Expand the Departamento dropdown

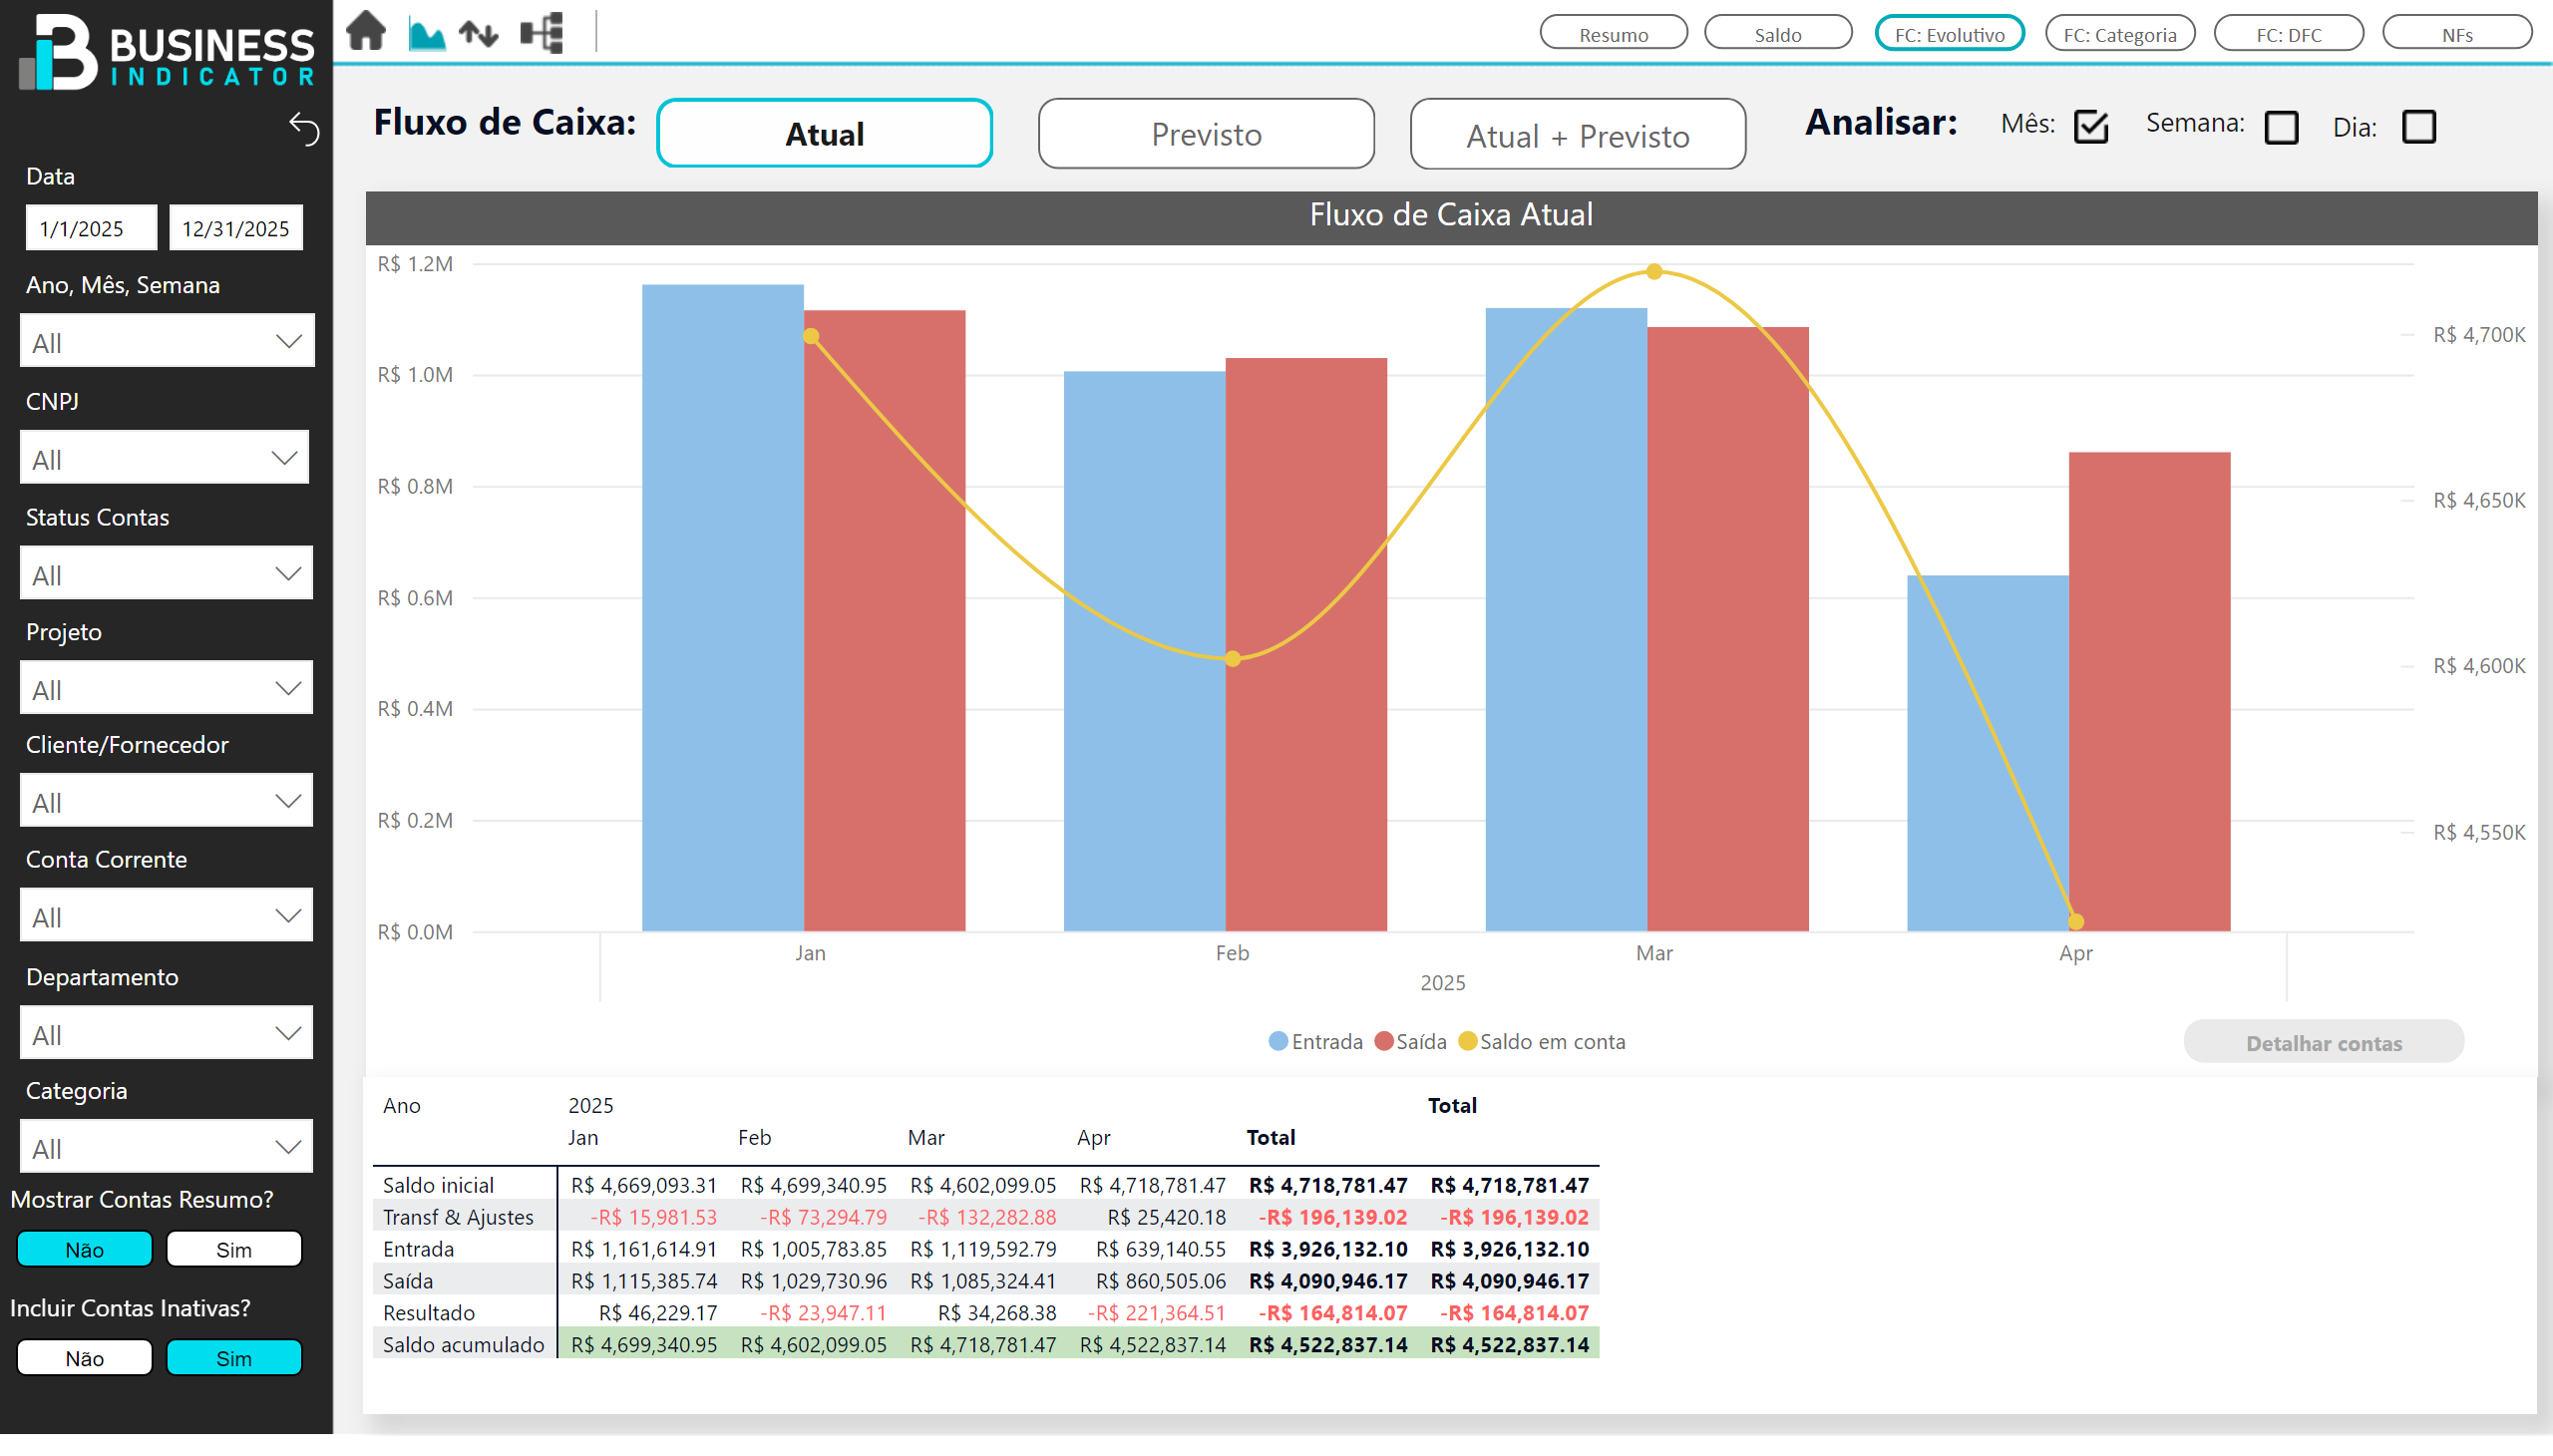[x=165, y=1034]
